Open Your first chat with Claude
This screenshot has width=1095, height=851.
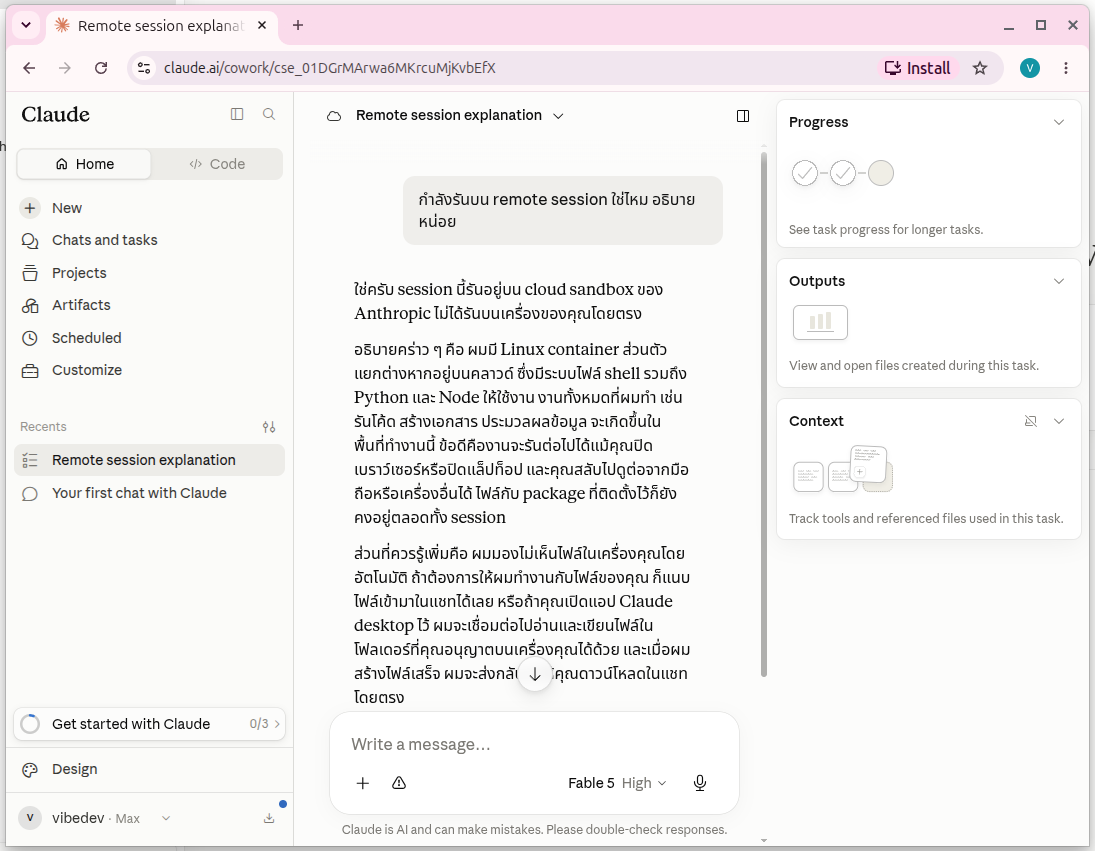pos(139,493)
